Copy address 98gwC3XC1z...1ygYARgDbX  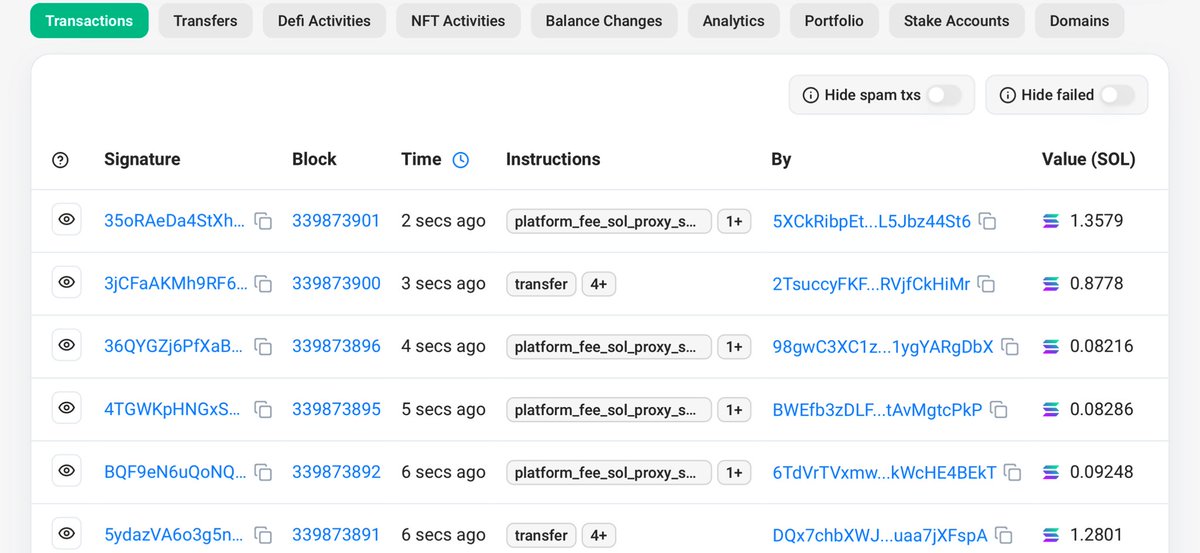(1010, 347)
